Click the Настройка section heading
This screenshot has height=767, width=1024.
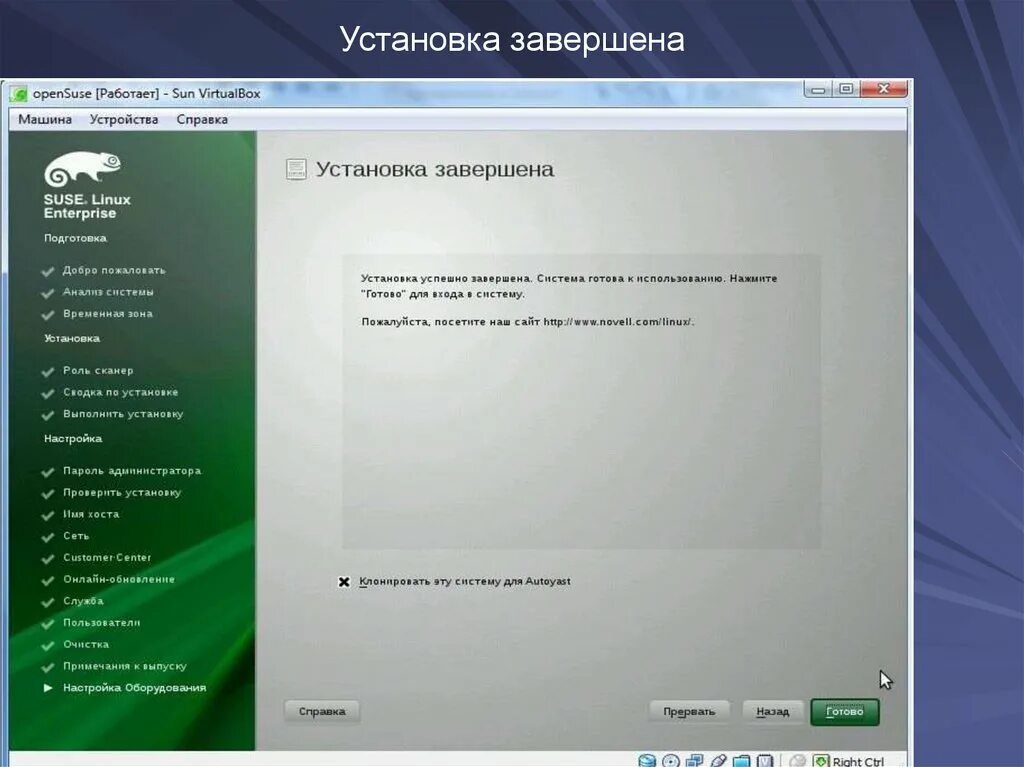tap(73, 438)
